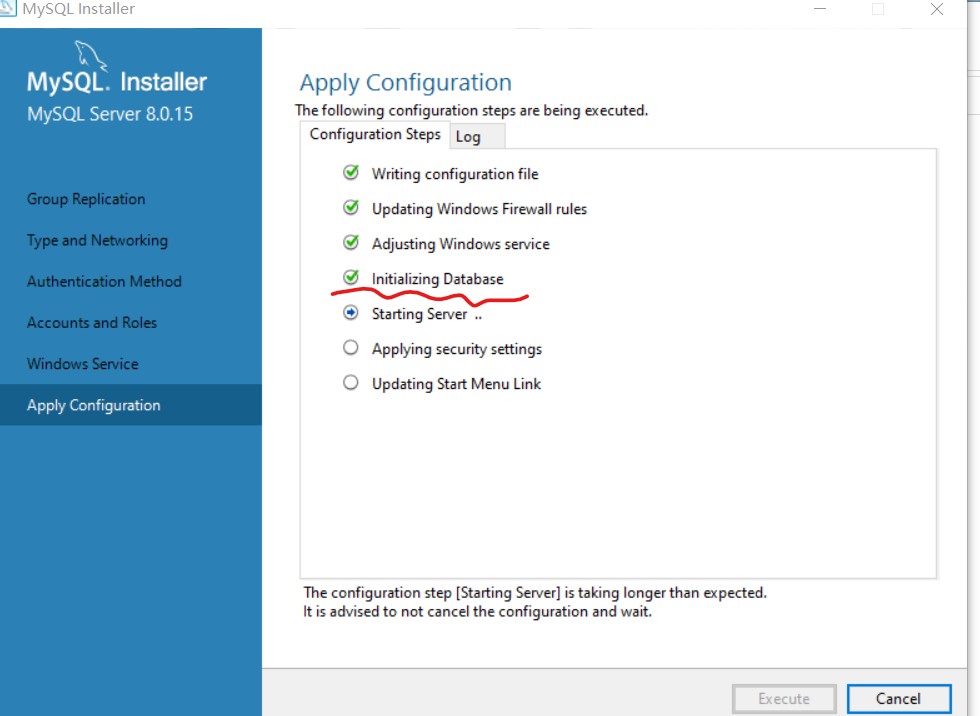Click the green check beside Adjusting Windows service
980x716 pixels.
click(351, 242)
